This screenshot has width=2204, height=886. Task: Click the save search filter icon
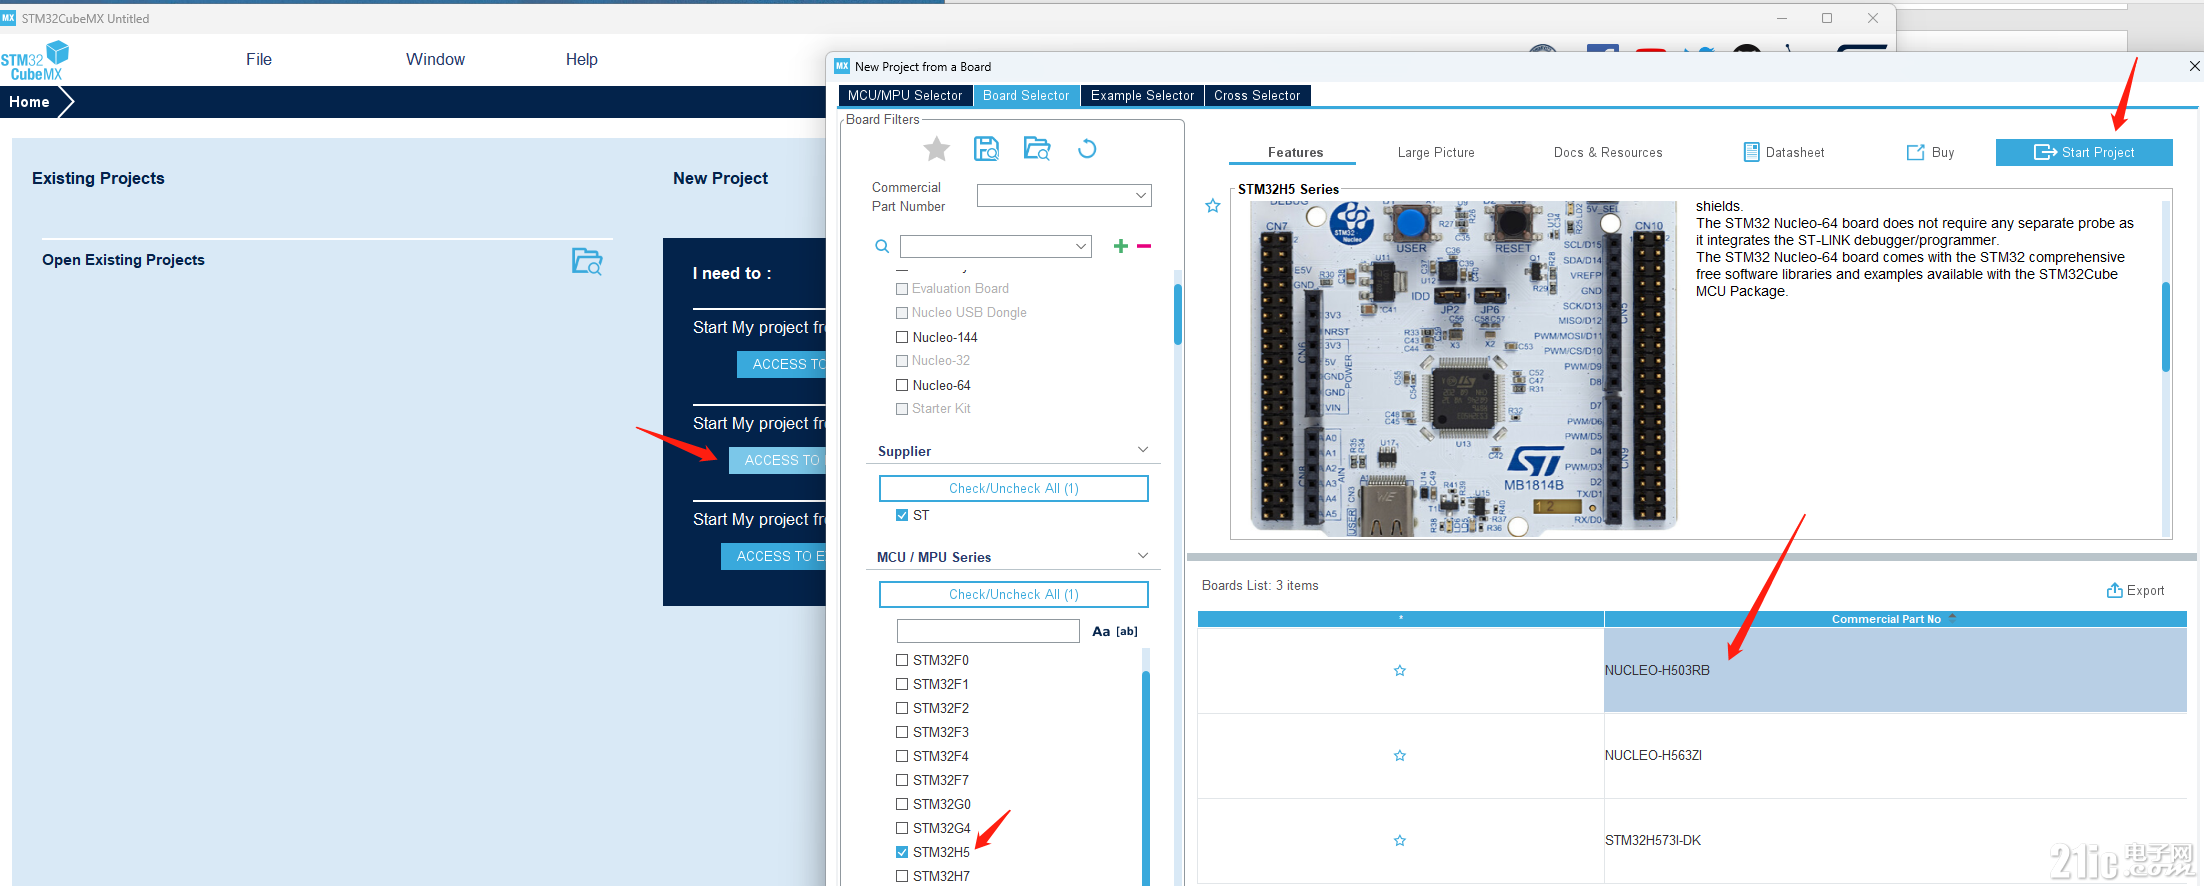[986, 149]
